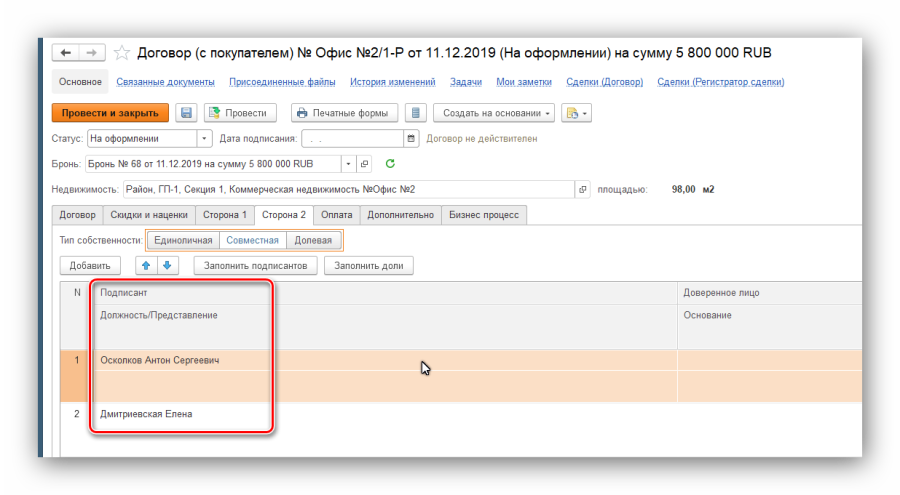Screen dimensions: 900x495
Task: Select Совместная ownership type
Action: coord(252,240)
